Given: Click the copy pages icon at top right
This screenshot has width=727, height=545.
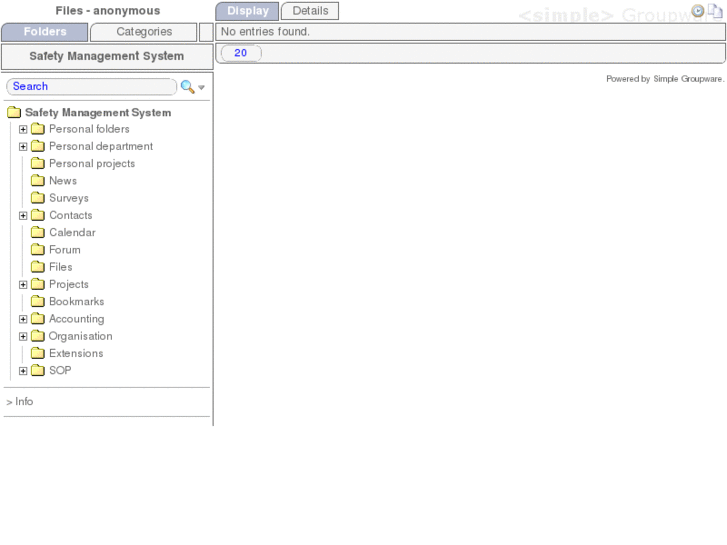Looking at the screenshot, I should [714, 10].
